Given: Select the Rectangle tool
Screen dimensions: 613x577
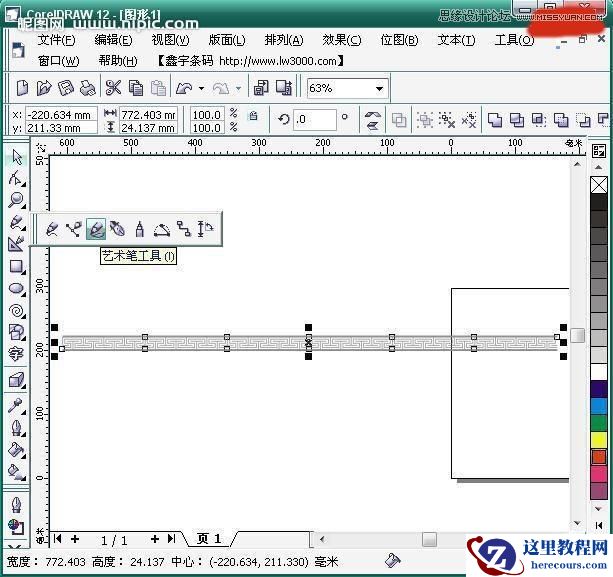Looking at the screenshot, I should coord(17,267).
